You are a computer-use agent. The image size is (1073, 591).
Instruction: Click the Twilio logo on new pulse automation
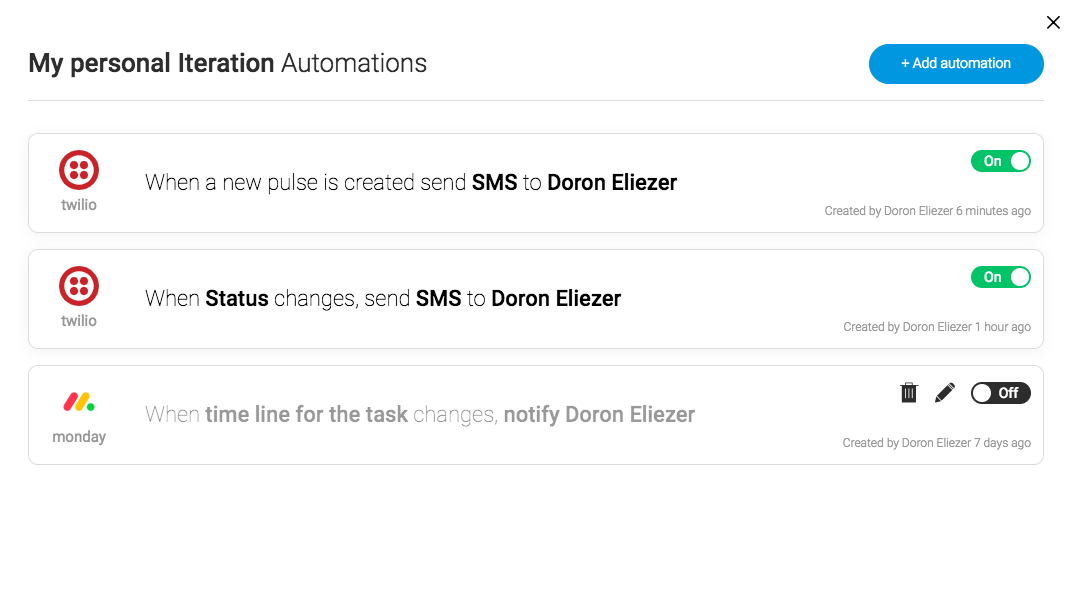[79, 170]
